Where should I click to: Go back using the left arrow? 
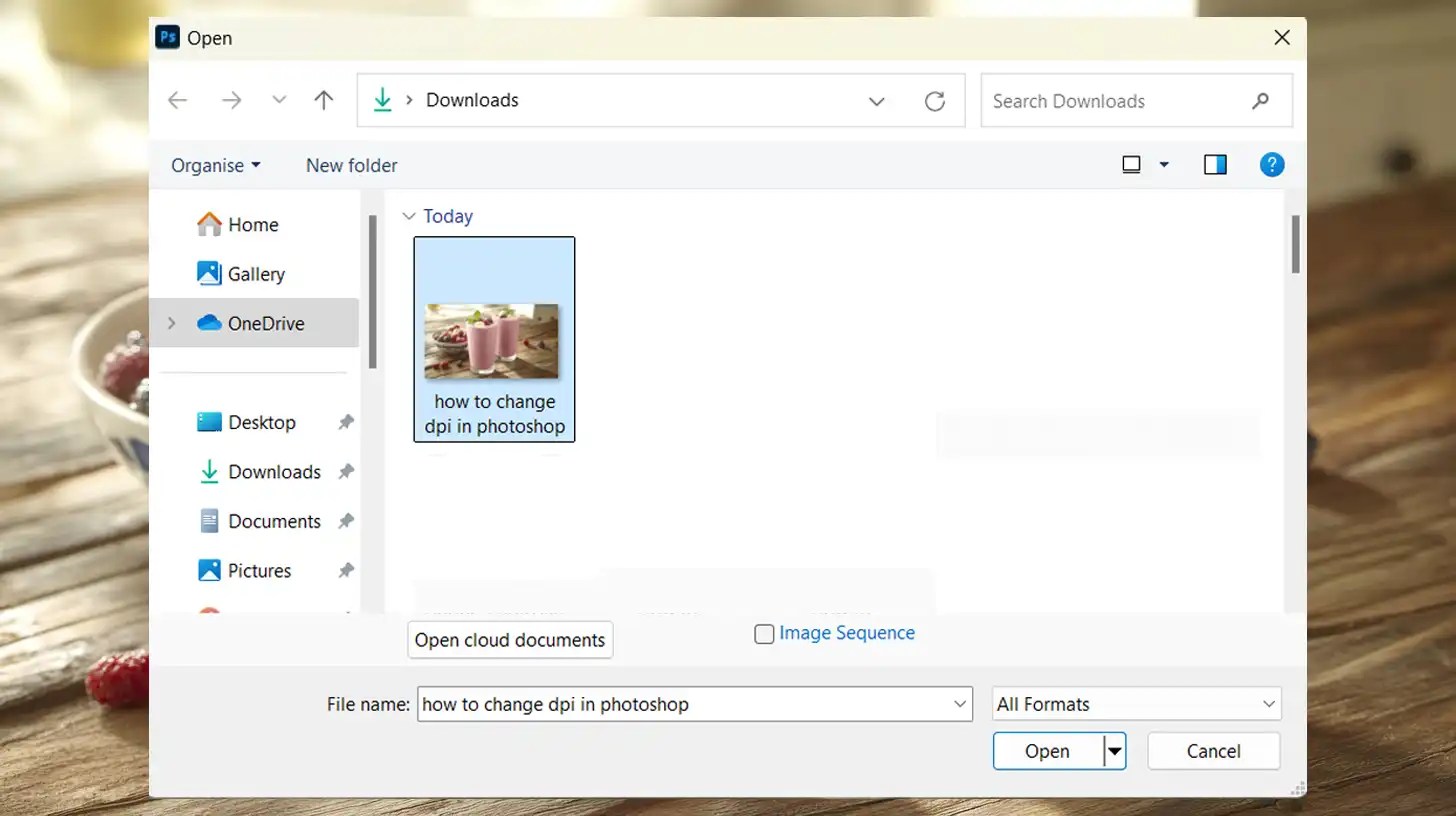(x=177, y=100)
